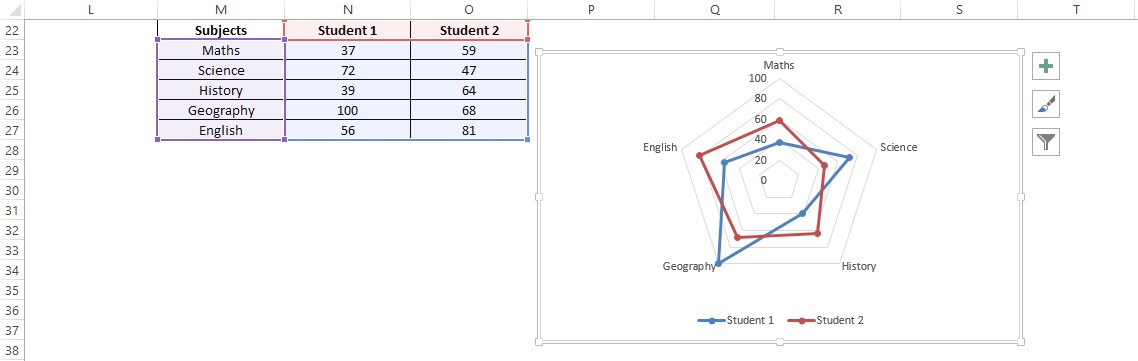This screenshot has height=361, width=1138.
Task: Click the cell with value 100
Action: [348, 111]
